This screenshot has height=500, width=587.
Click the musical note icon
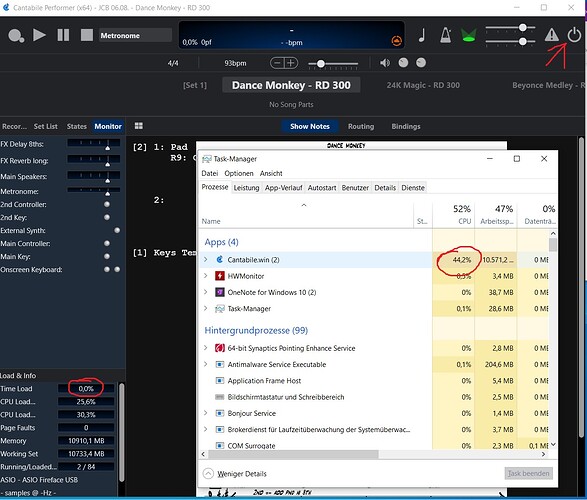coord(422,35)
